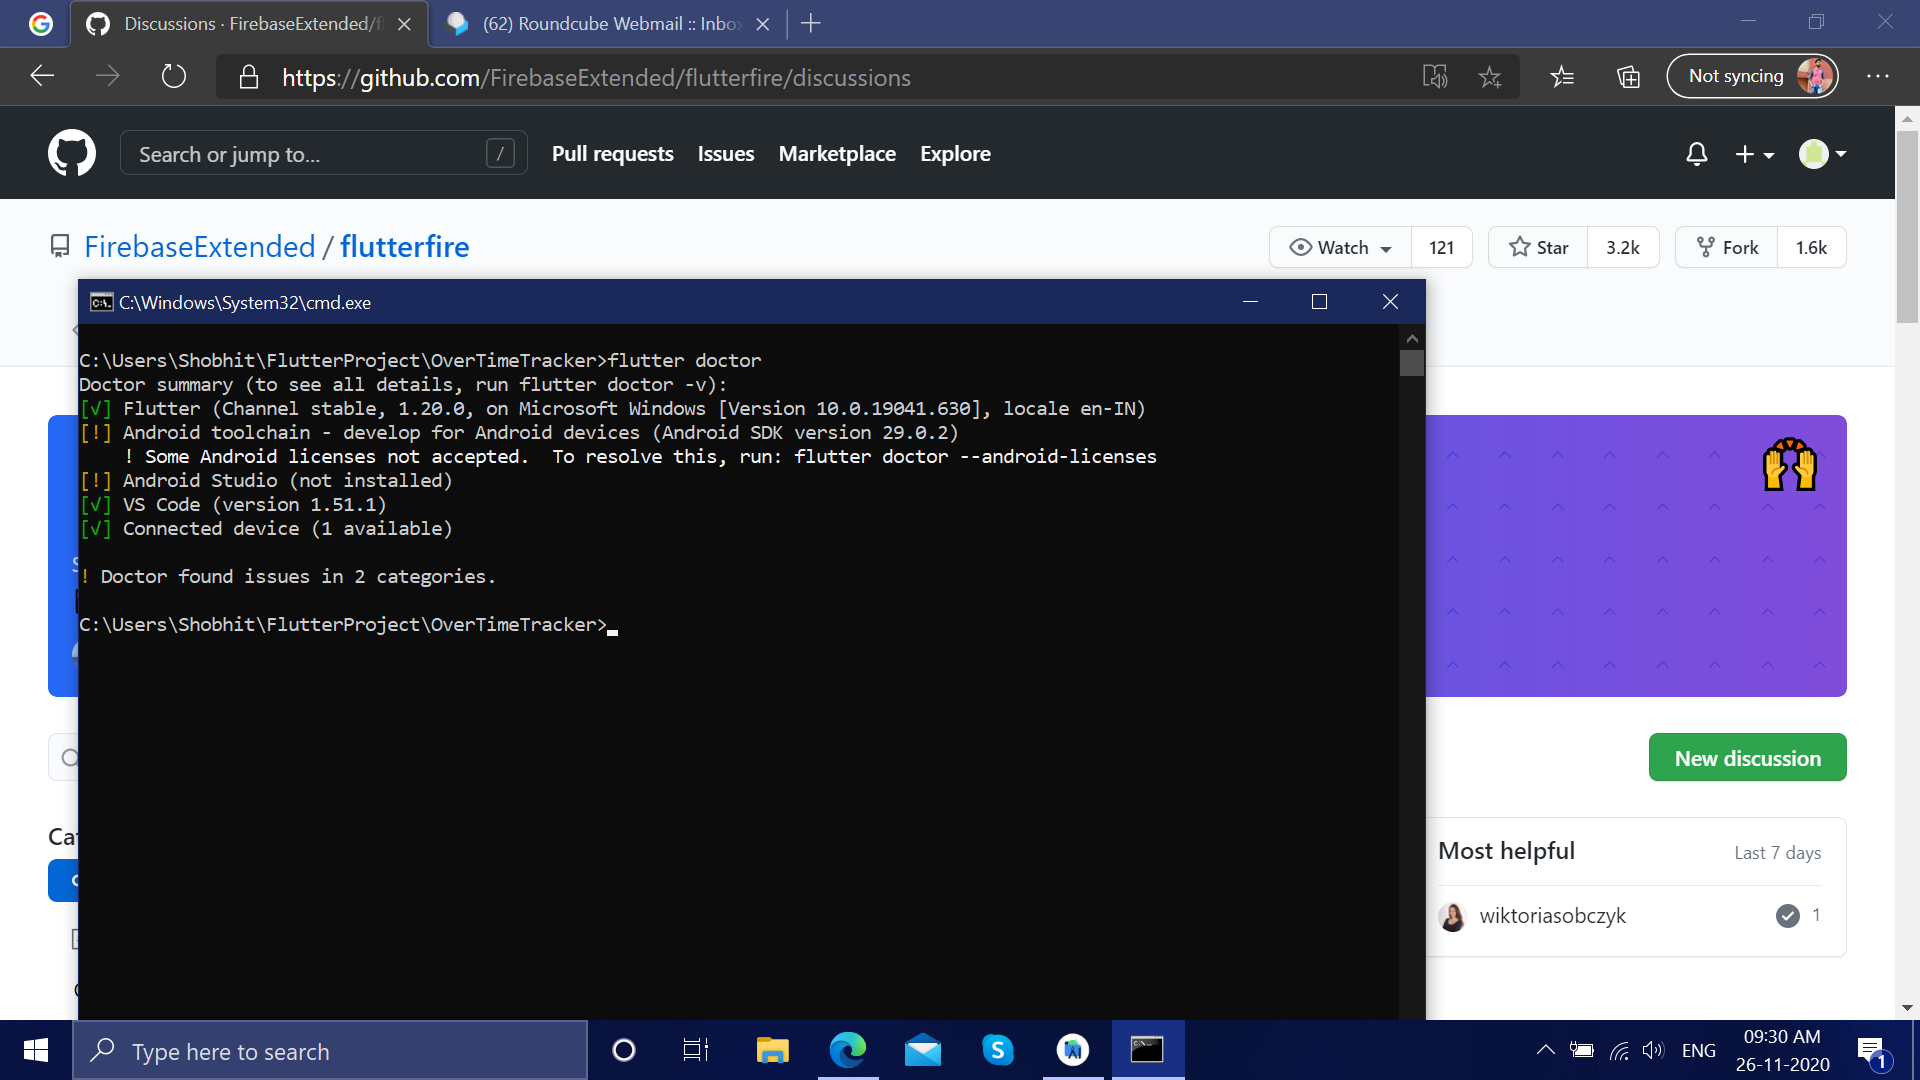
Task: Open FirebaseExtended organization link
Action: coord(200,246)
